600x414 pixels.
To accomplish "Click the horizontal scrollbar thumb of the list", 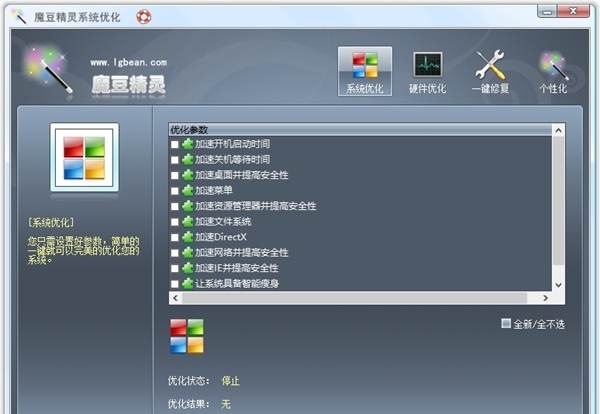I will click(x=354, y=298).
